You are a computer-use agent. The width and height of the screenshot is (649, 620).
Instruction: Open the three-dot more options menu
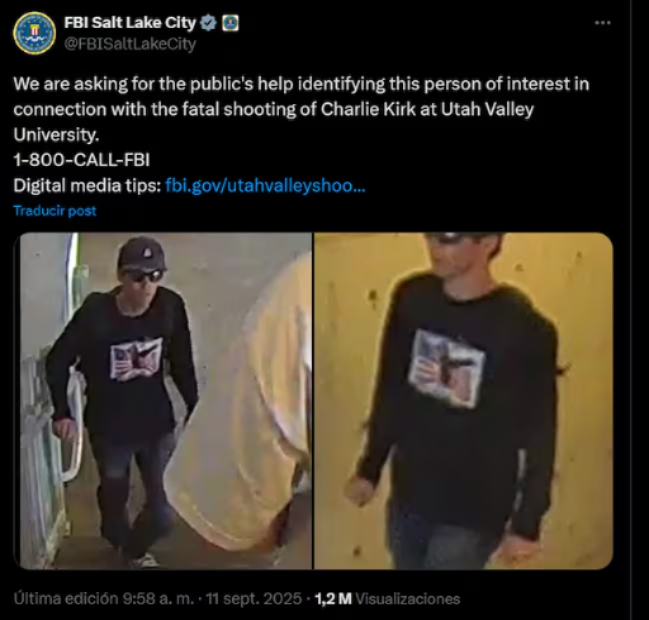602,23
